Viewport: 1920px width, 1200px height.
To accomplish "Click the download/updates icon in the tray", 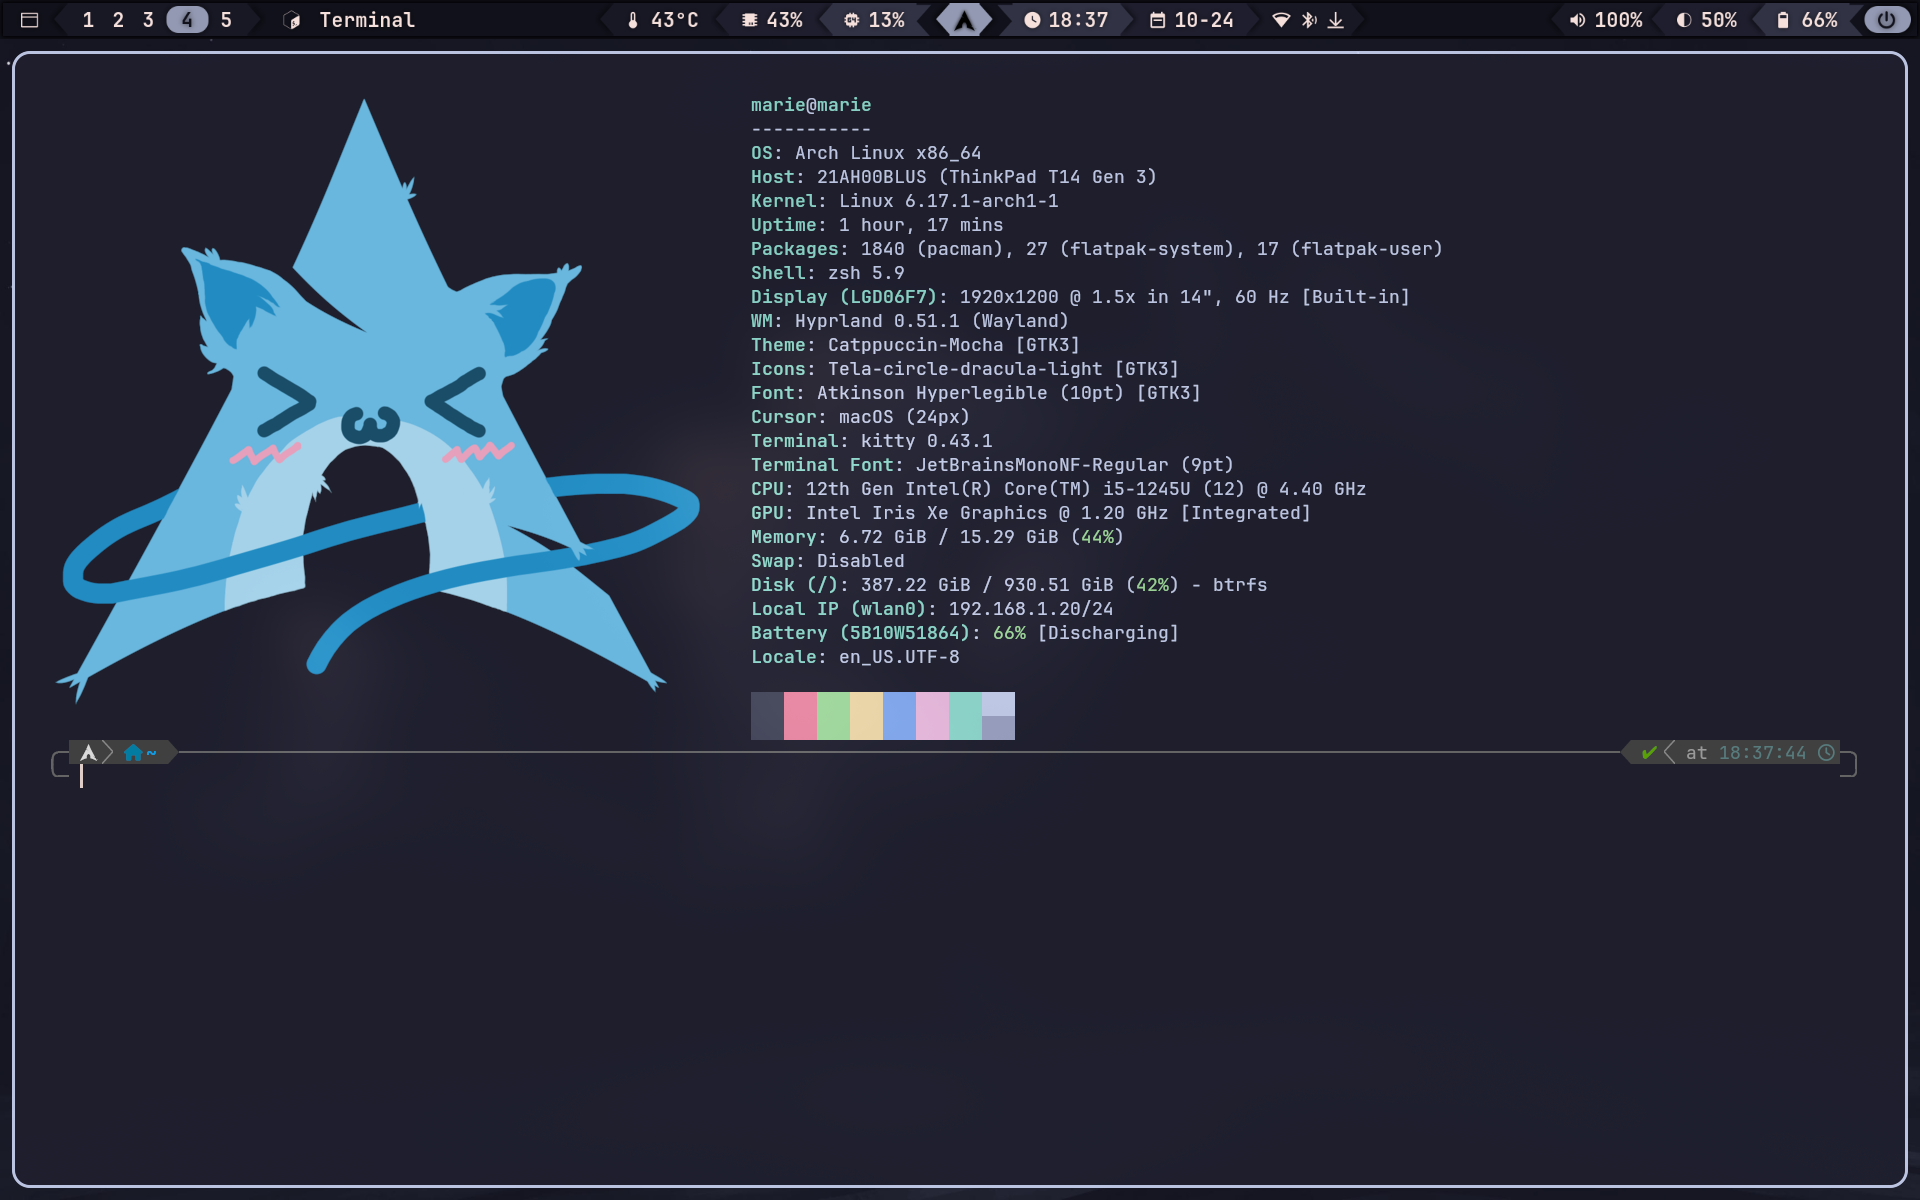I will [x=1336, y=19].
